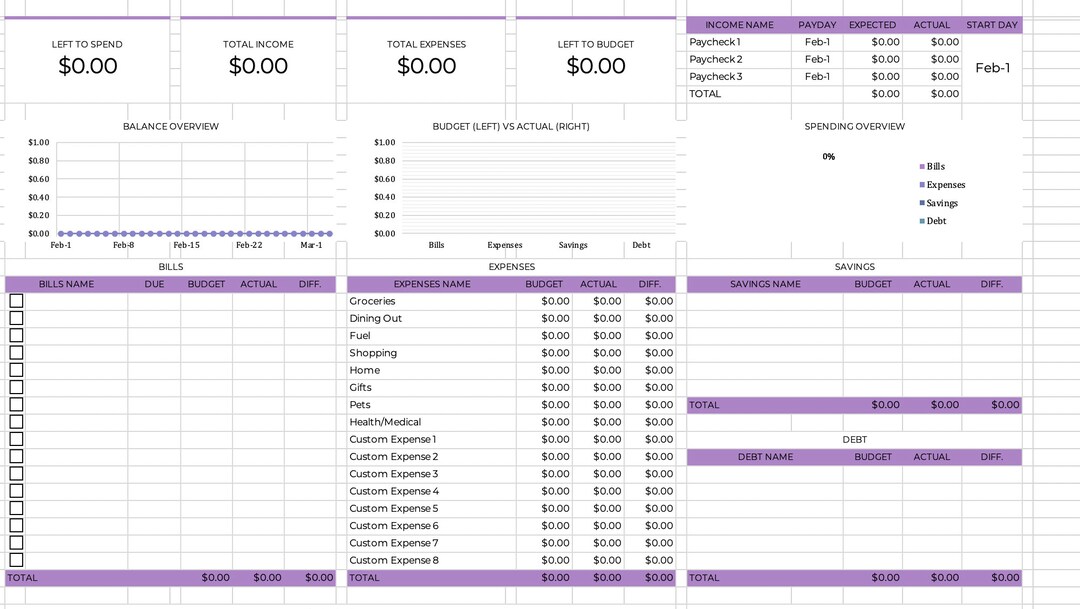Screen dimensions: 1080x609
Task: Click the Savings legend color swatch
Action: (x=922, y=203)
